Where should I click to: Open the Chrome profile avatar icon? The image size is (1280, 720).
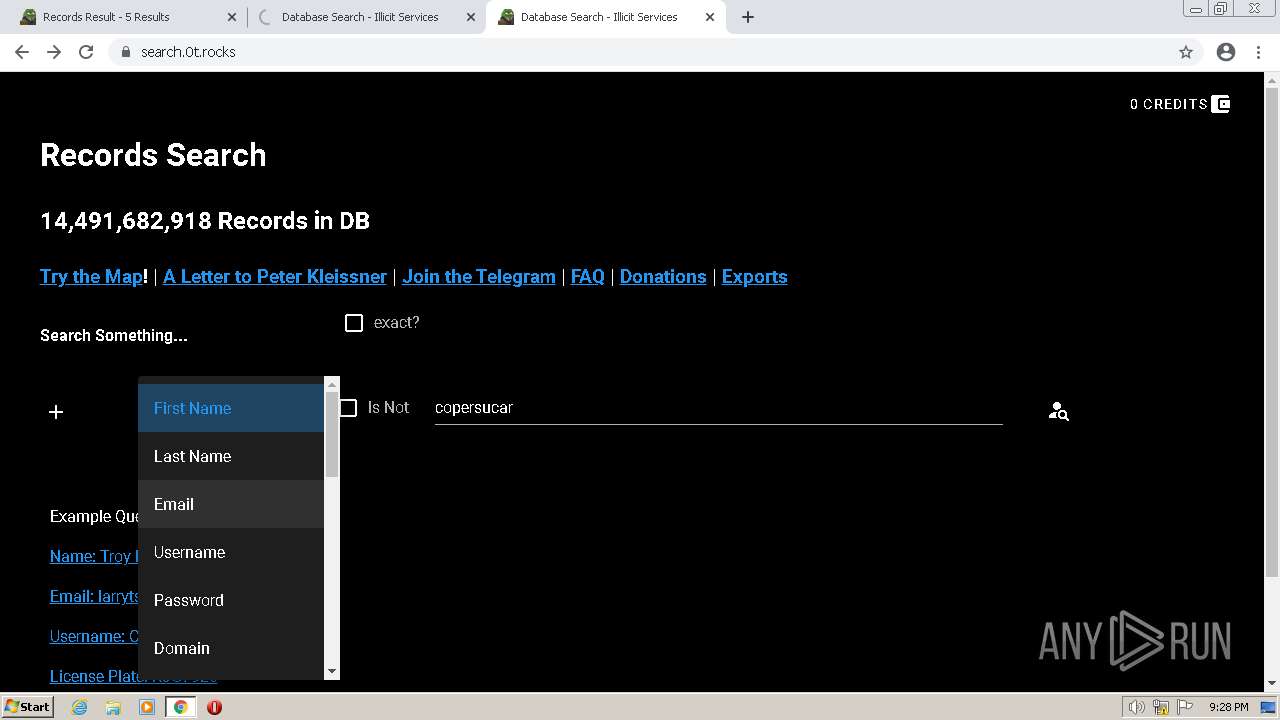[x=1226, y=52]
